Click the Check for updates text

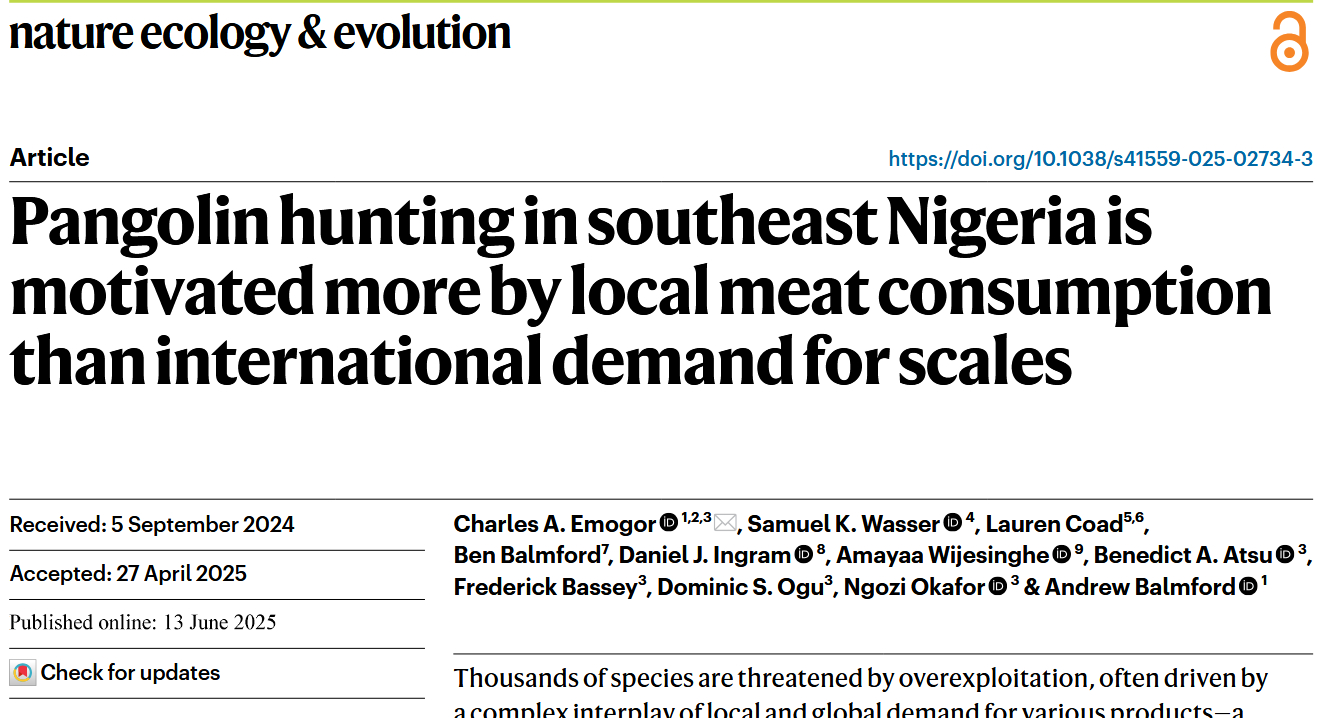point(130,673)
